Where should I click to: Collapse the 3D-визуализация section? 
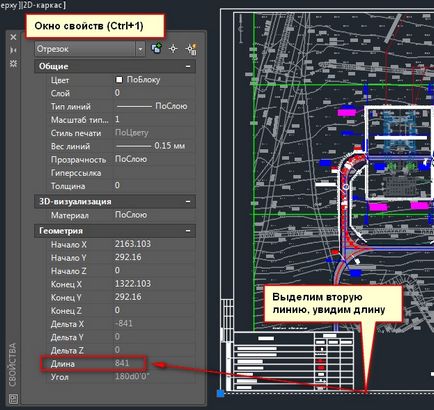pos(188,202)
